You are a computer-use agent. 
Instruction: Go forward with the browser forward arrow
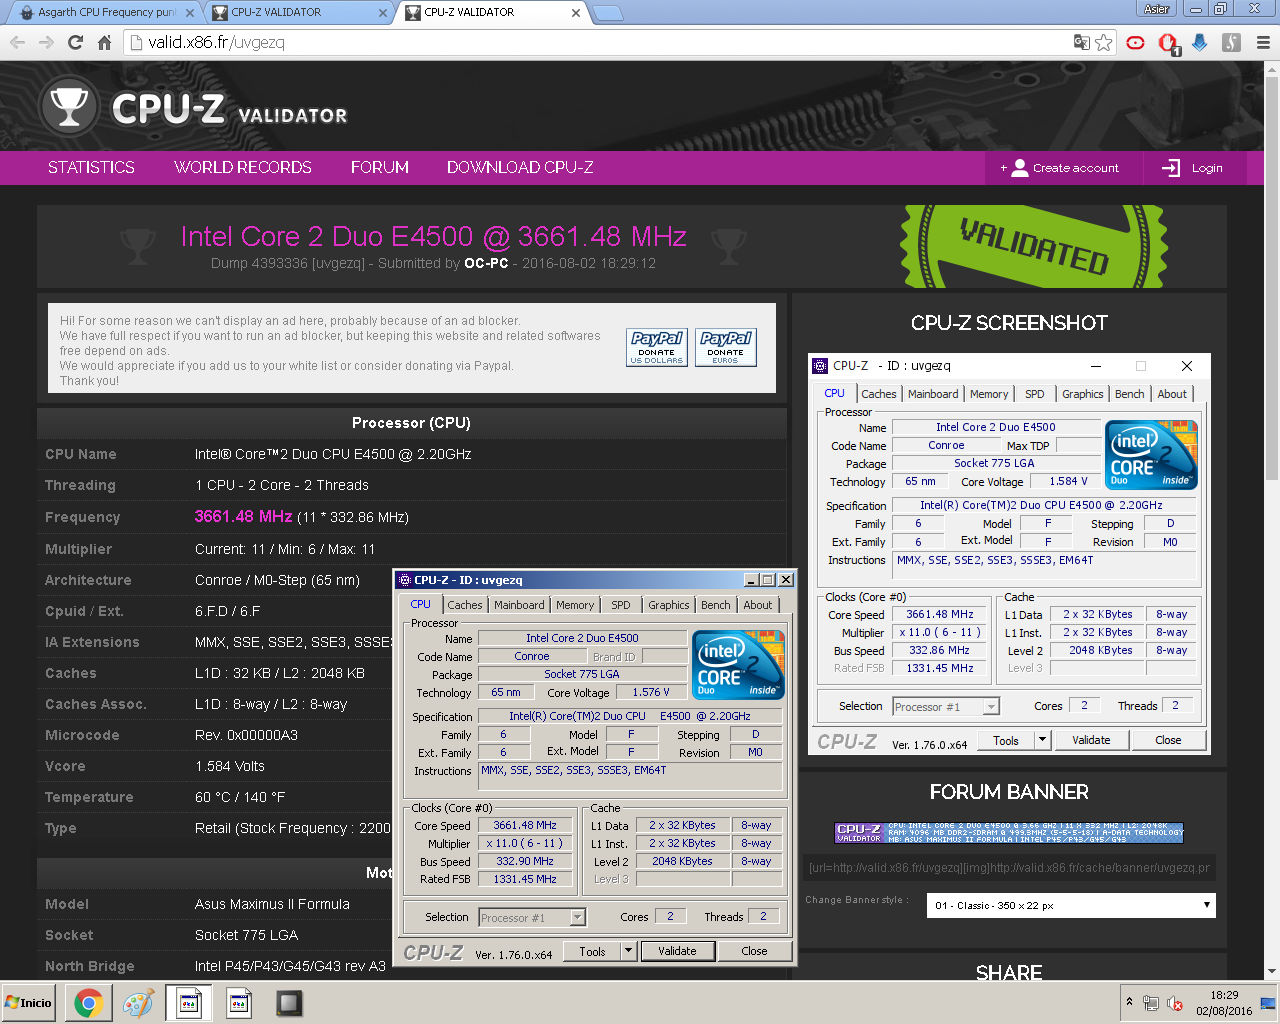46,42
